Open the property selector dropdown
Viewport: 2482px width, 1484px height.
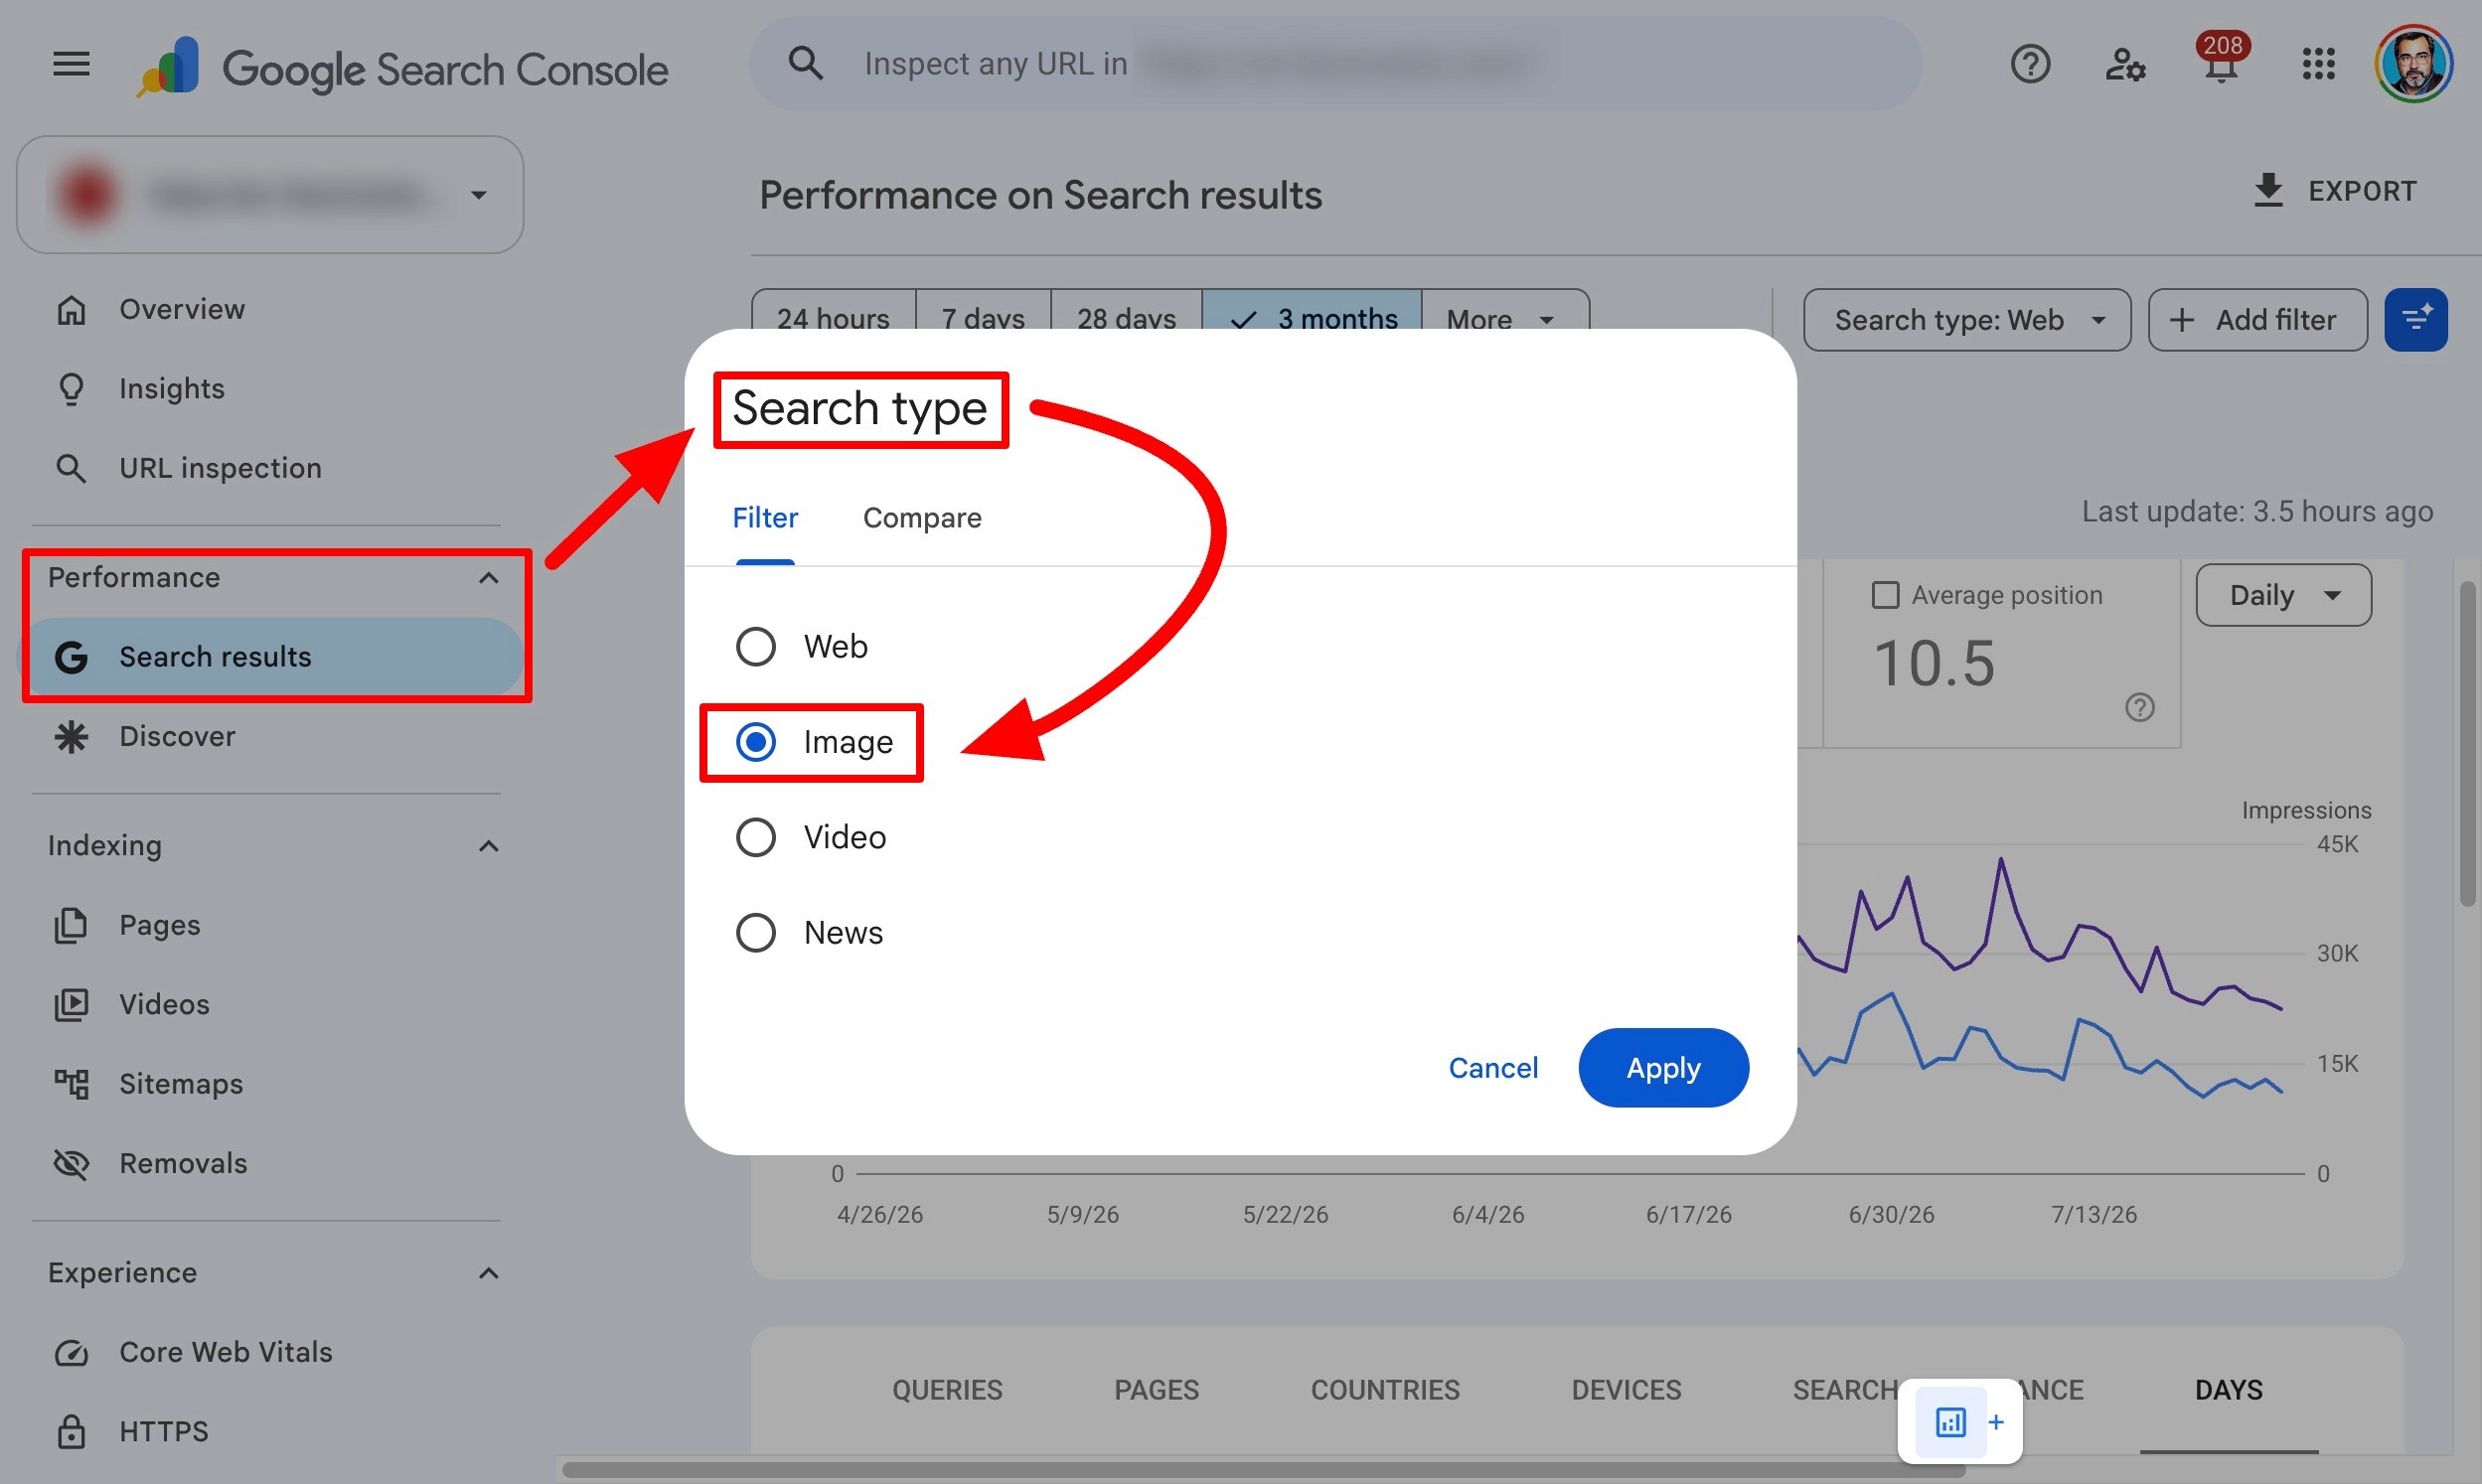[270, 195]
